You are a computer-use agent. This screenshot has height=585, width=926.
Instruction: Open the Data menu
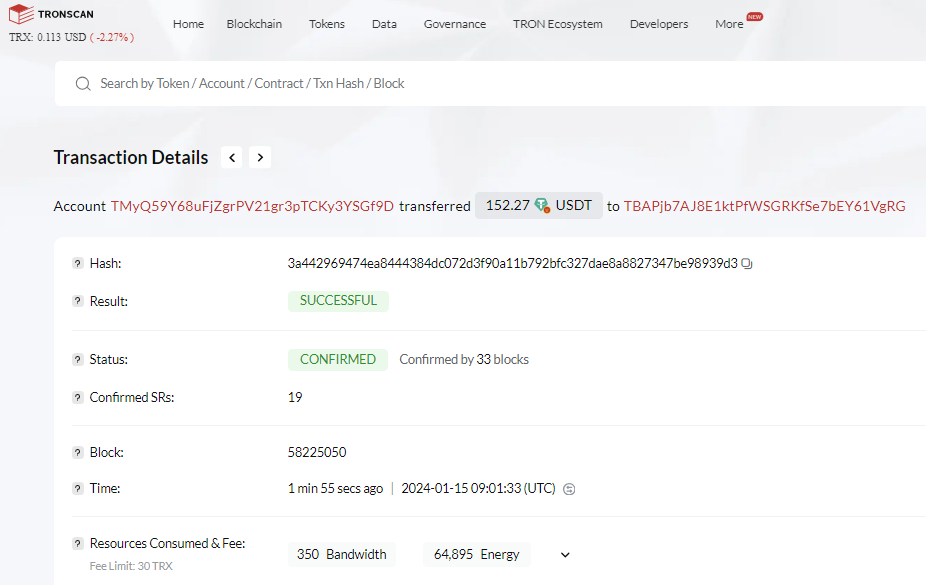(384, 24)
